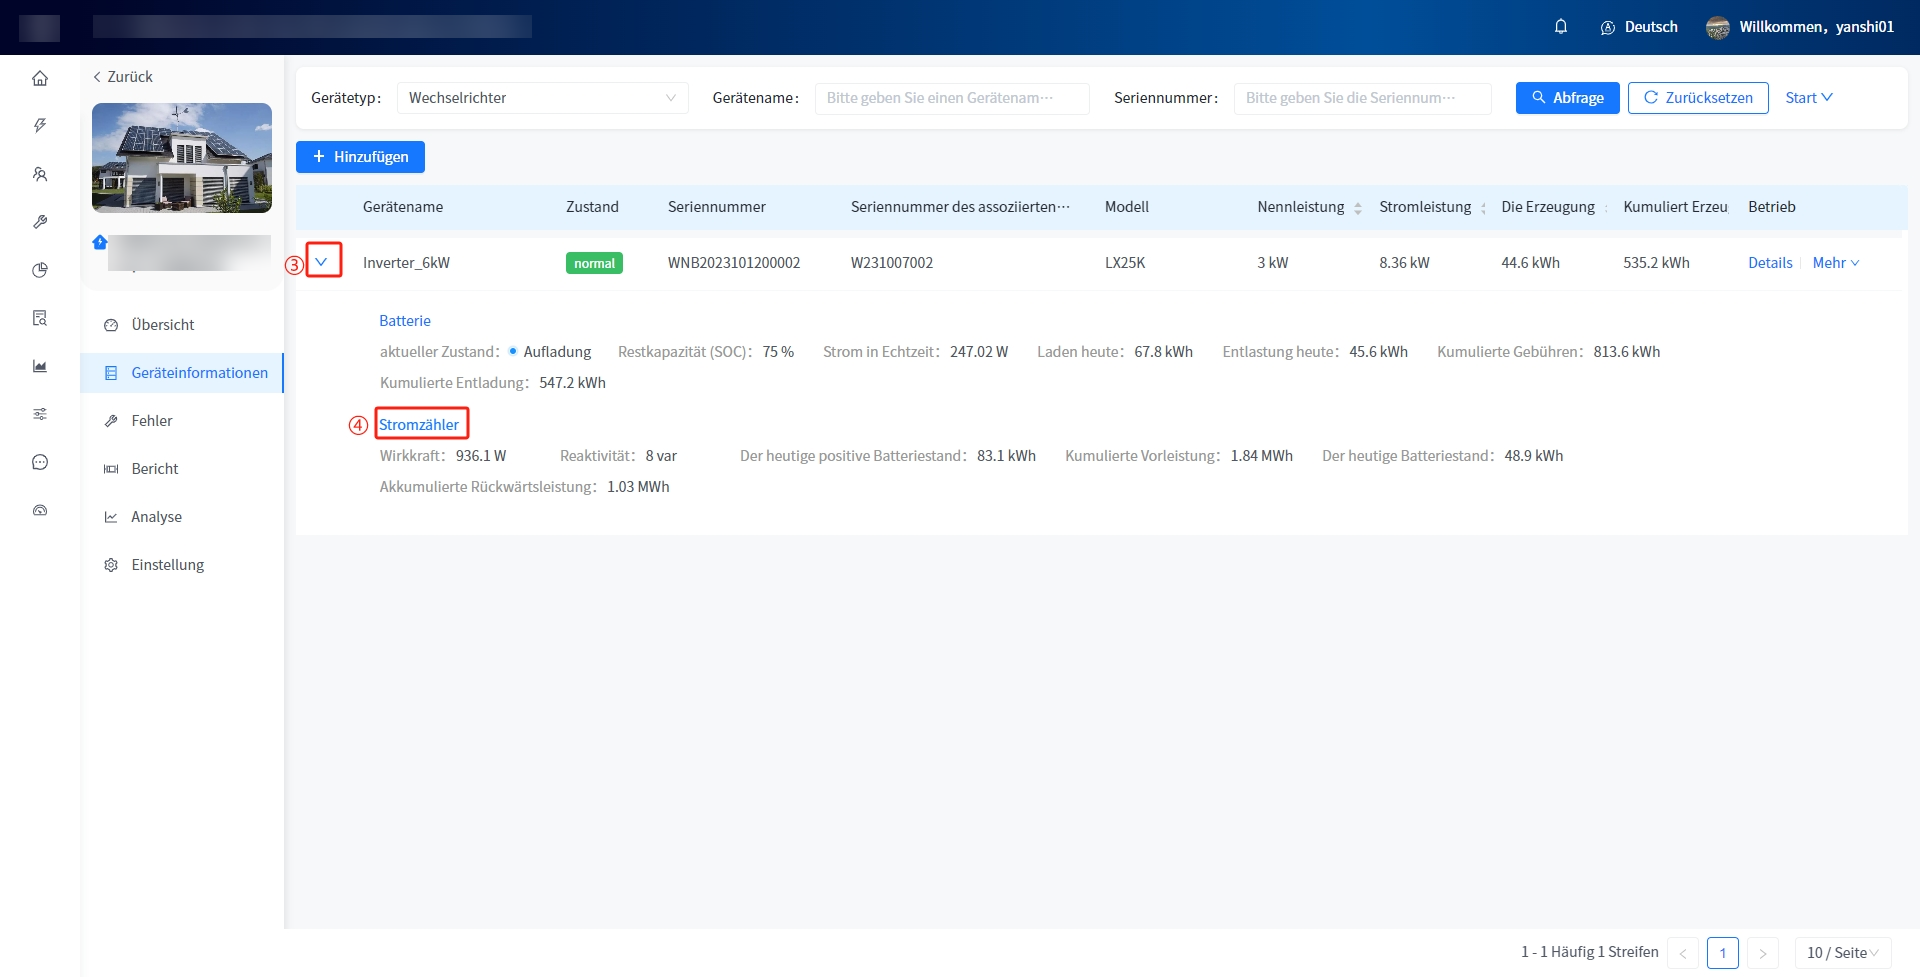Viewport: 1920px width, 977px height.
Task: Collapse the Inverter_6kW row details
Action: tap(322, 262)
